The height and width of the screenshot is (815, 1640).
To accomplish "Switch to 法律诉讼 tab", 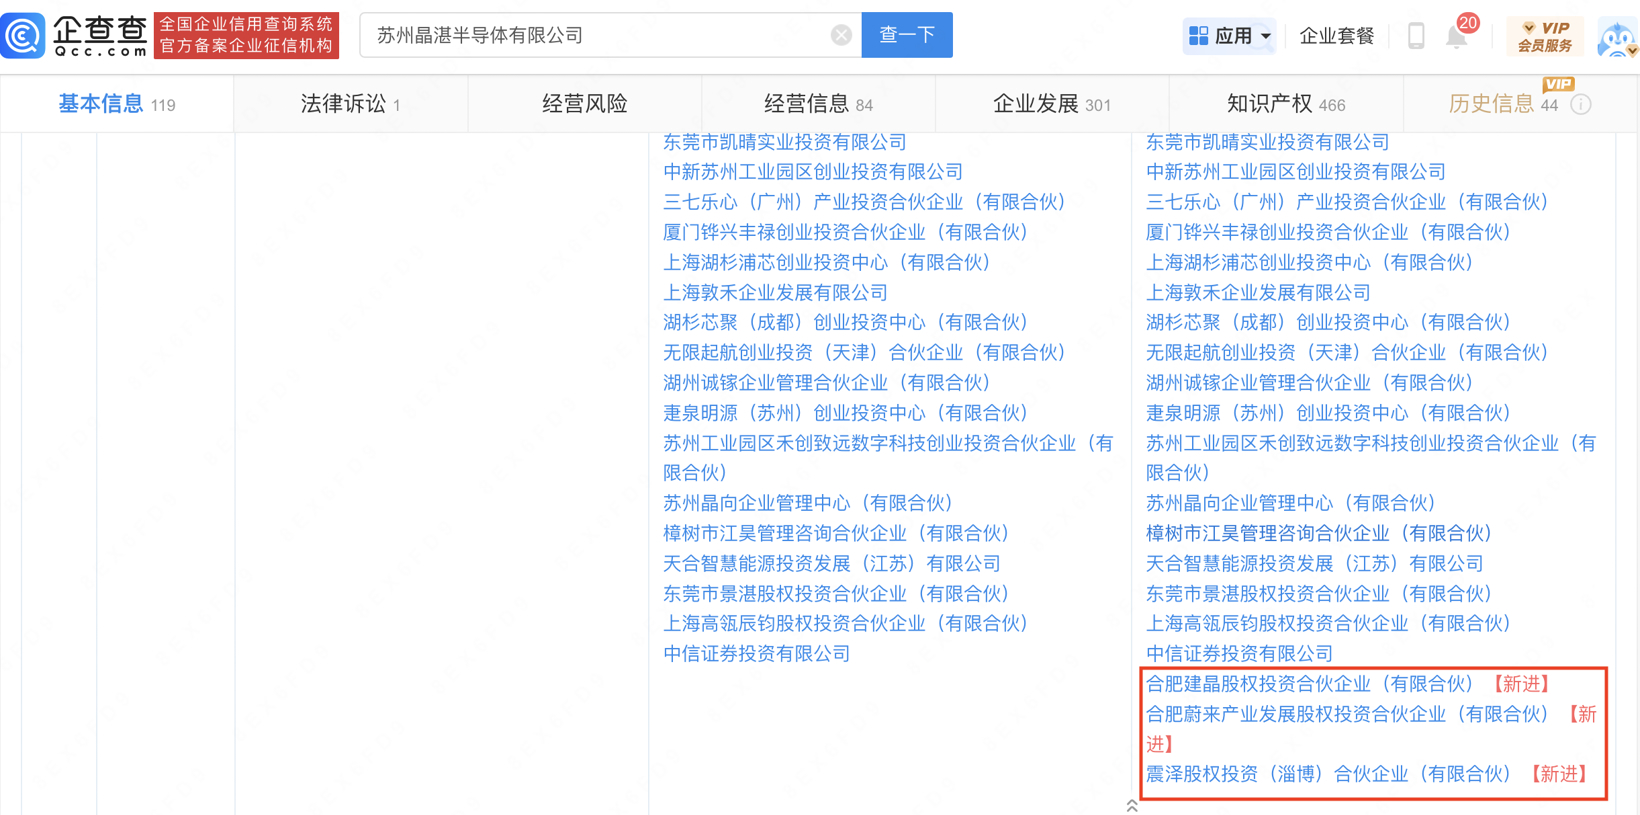I will (x=350, y=104).
